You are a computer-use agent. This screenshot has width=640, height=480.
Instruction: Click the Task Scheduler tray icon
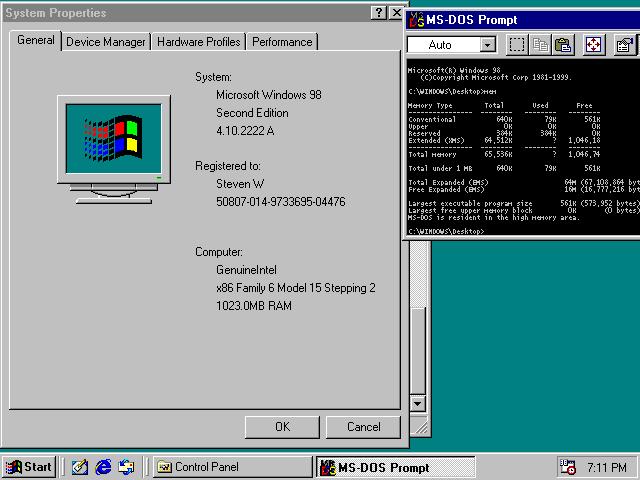coord(567,467)
